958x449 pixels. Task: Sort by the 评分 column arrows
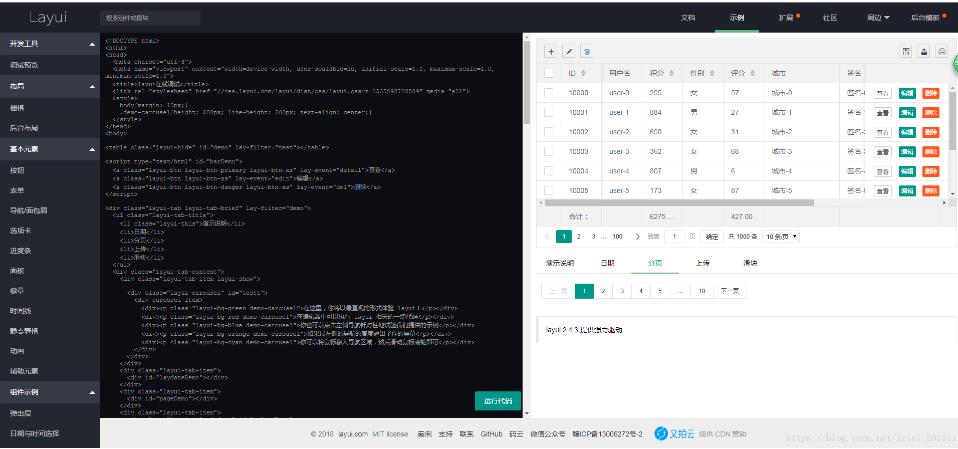(752, 73)
